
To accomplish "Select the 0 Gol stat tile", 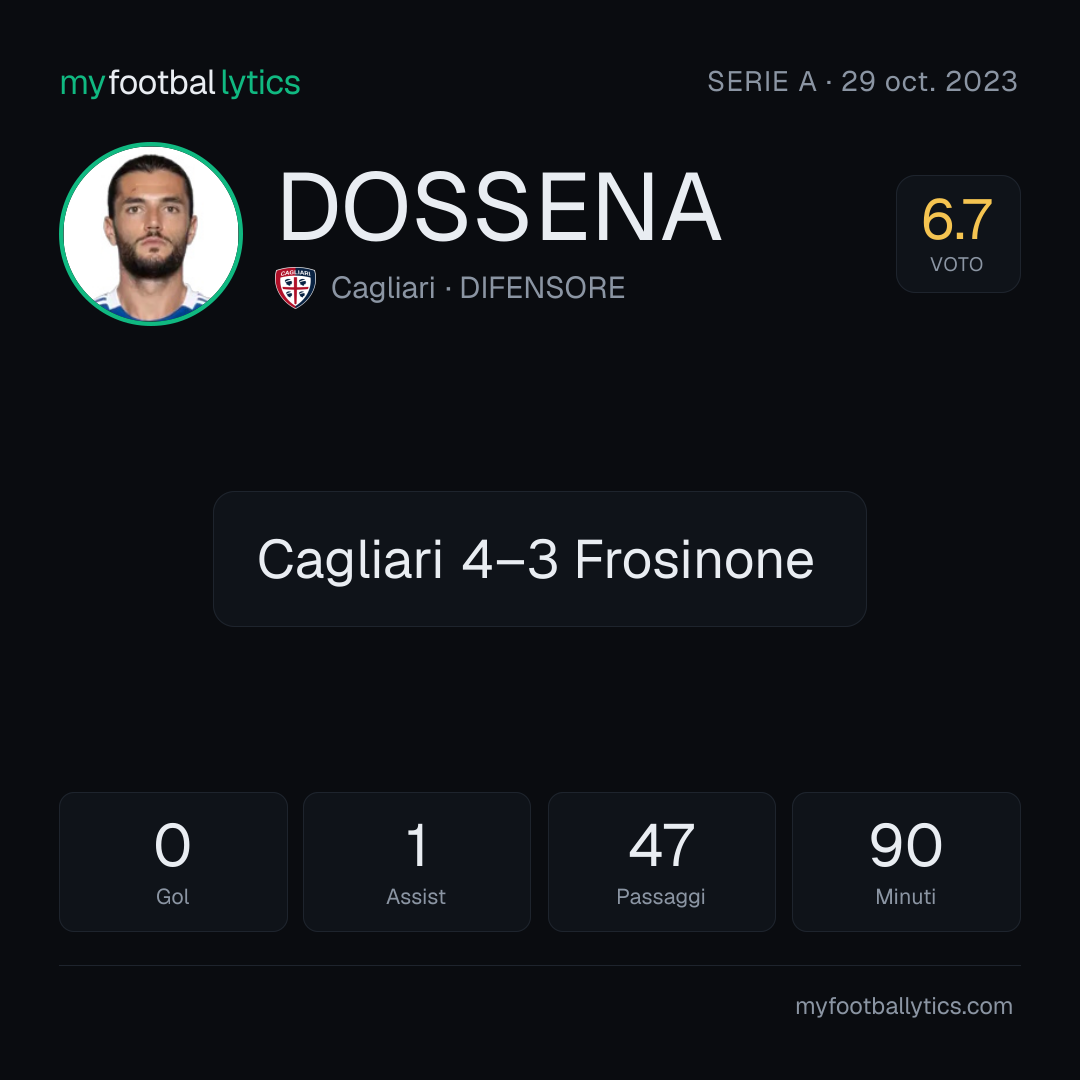I will 173,862.
